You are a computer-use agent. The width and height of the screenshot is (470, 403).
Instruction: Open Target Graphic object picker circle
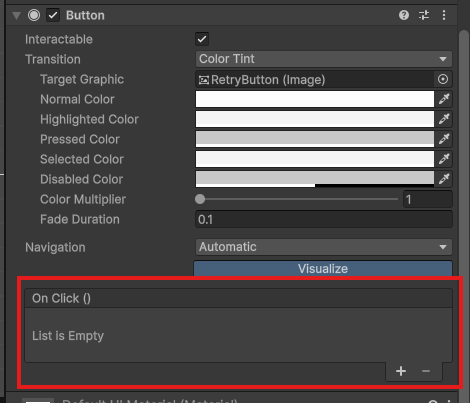pos(443,79)
